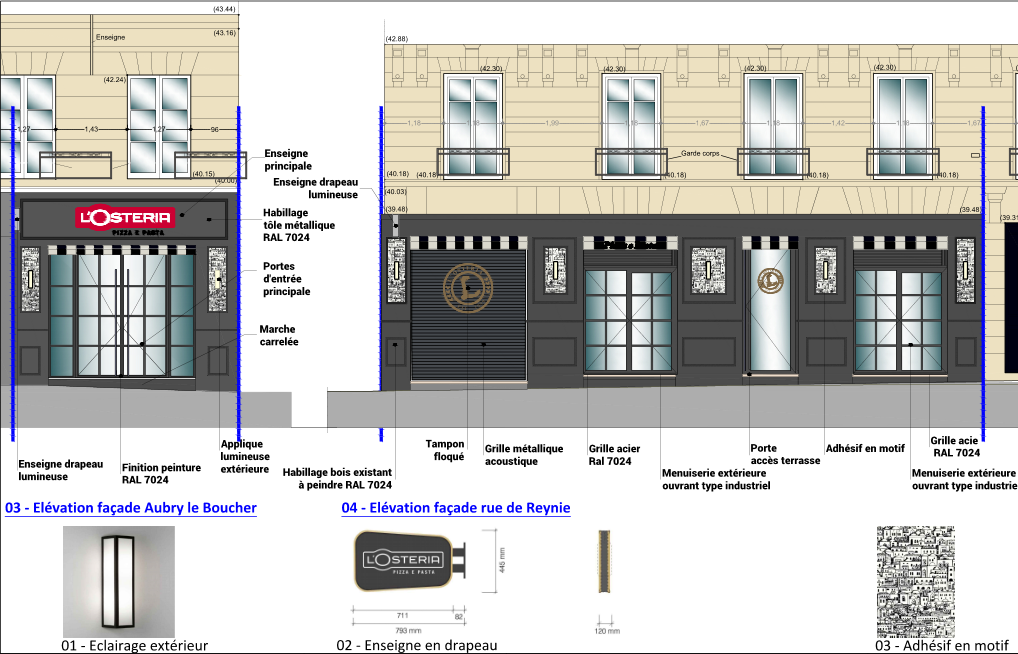
Task: Click the "Tampon floqué" annotation label
Action: (x=445, y=450)
